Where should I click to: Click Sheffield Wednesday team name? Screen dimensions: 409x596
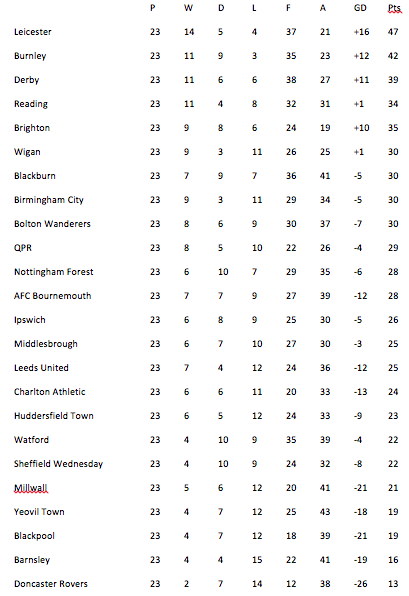(59, 464)
